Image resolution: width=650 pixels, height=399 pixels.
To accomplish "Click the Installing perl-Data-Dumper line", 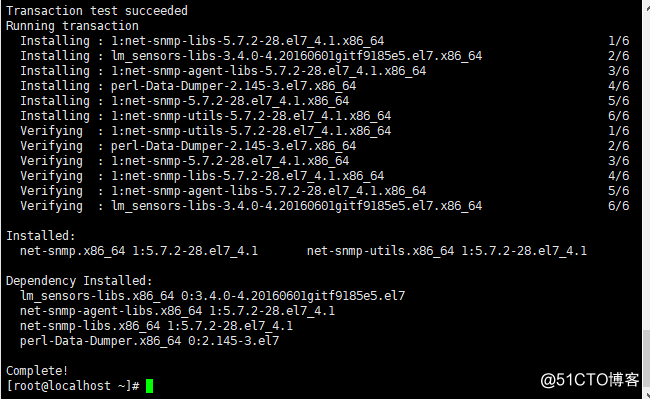I will tap(188, 86).
